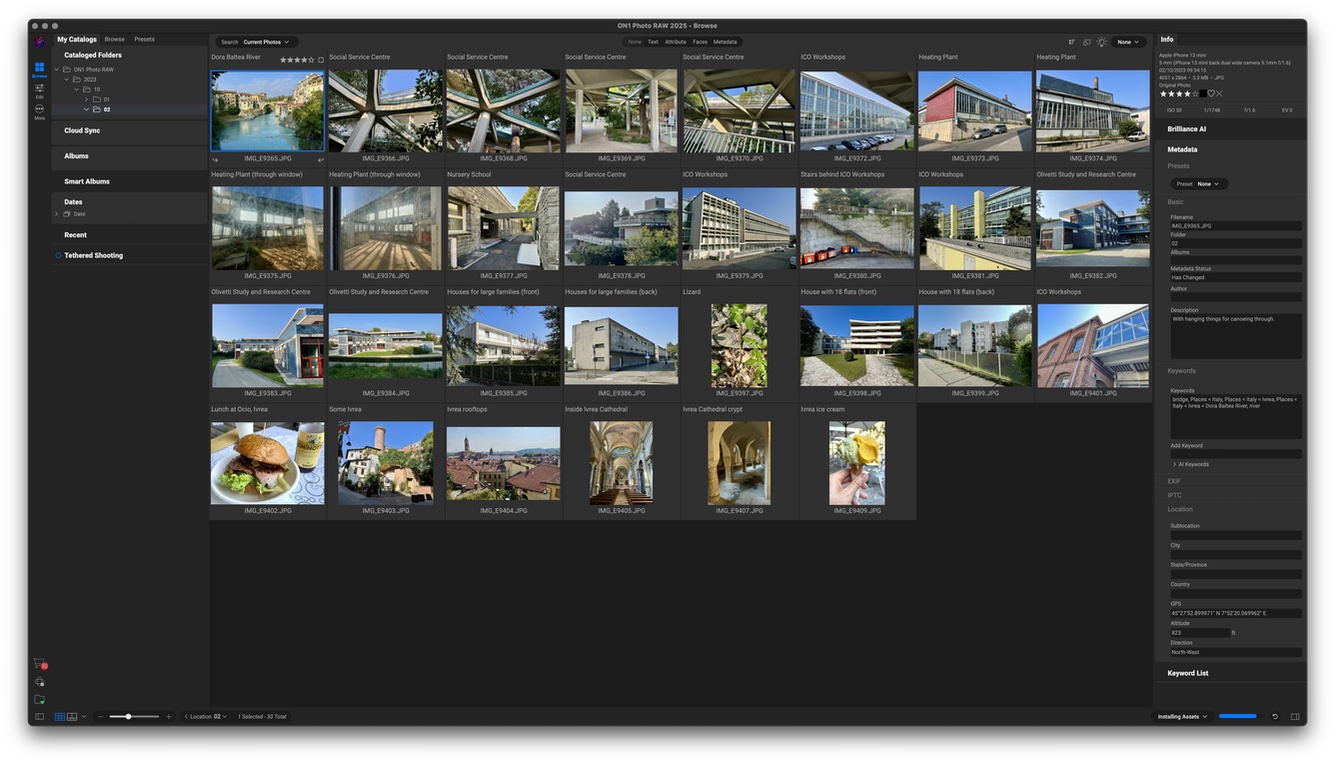Click the lightbulb tips icon
Screen dimensions: 1336x763
click(x=1101, y=42)
